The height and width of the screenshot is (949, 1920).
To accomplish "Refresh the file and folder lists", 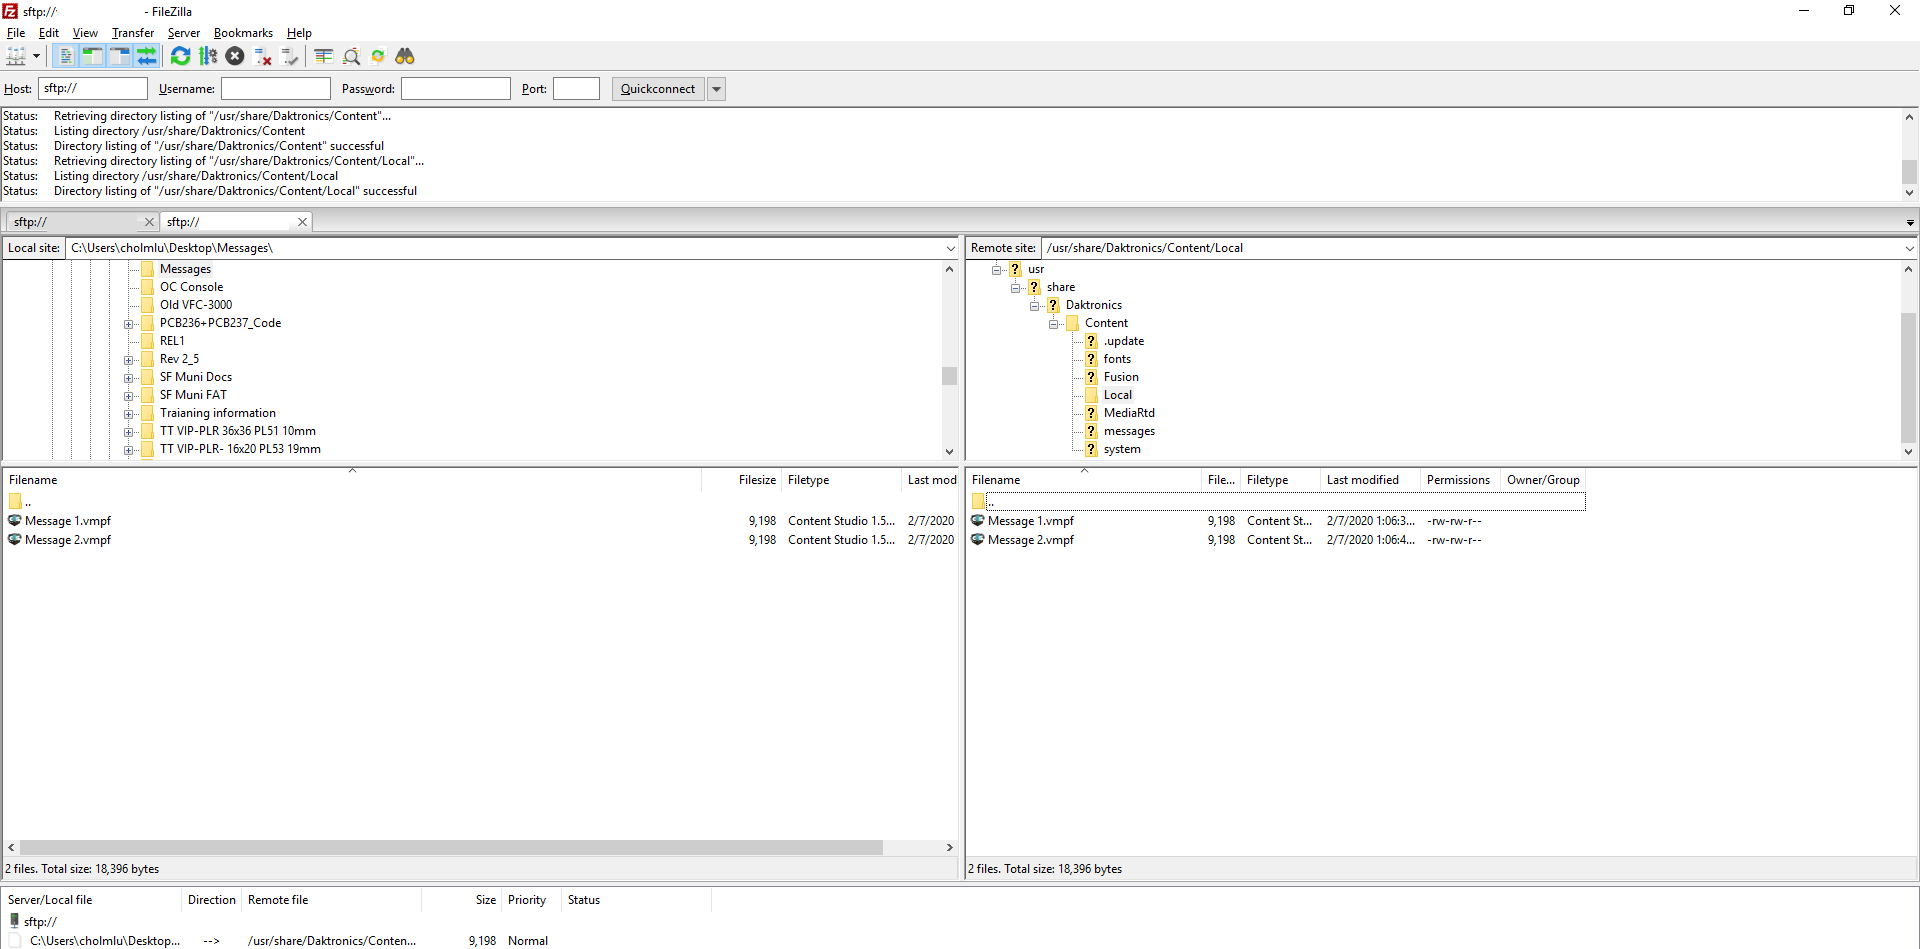I will coord(180,57).
